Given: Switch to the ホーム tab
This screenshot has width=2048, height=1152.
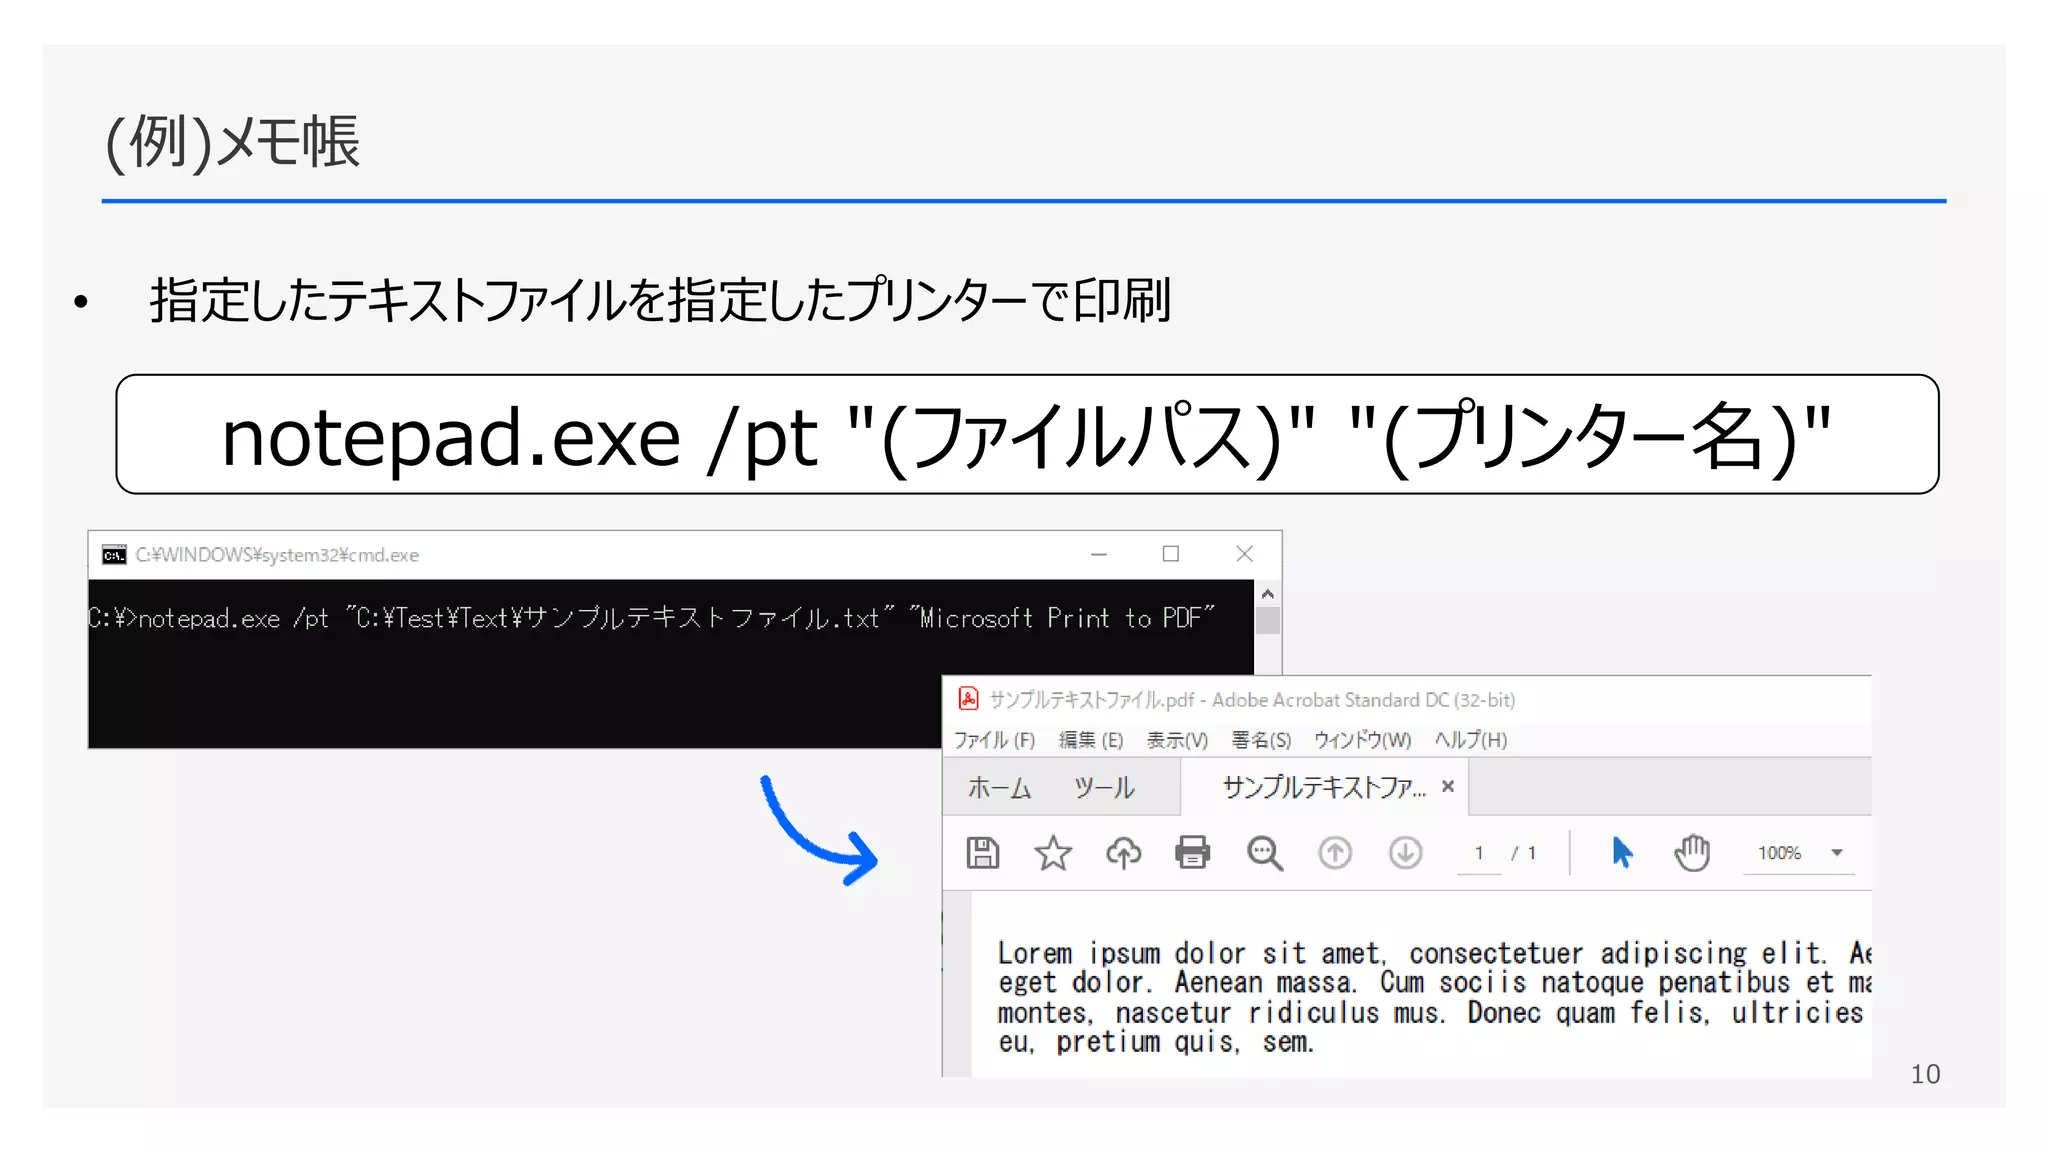Looking at the screenshot, I should (x=999, y=788).
